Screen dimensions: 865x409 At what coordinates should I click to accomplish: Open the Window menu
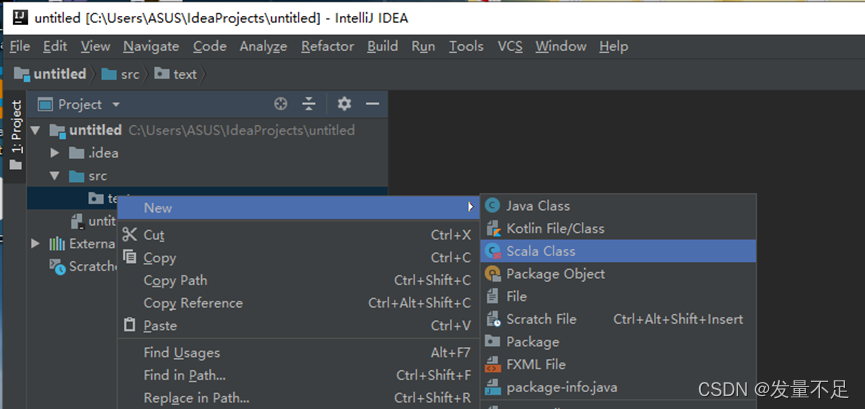pyautogui.click(x=560, y=46)
